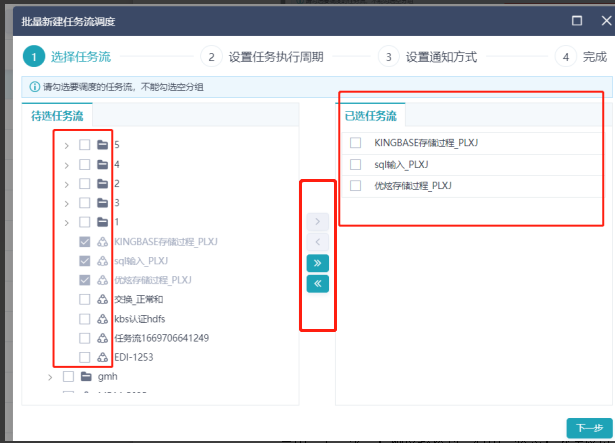Click the 下一步 button

[x=587, y=427]
